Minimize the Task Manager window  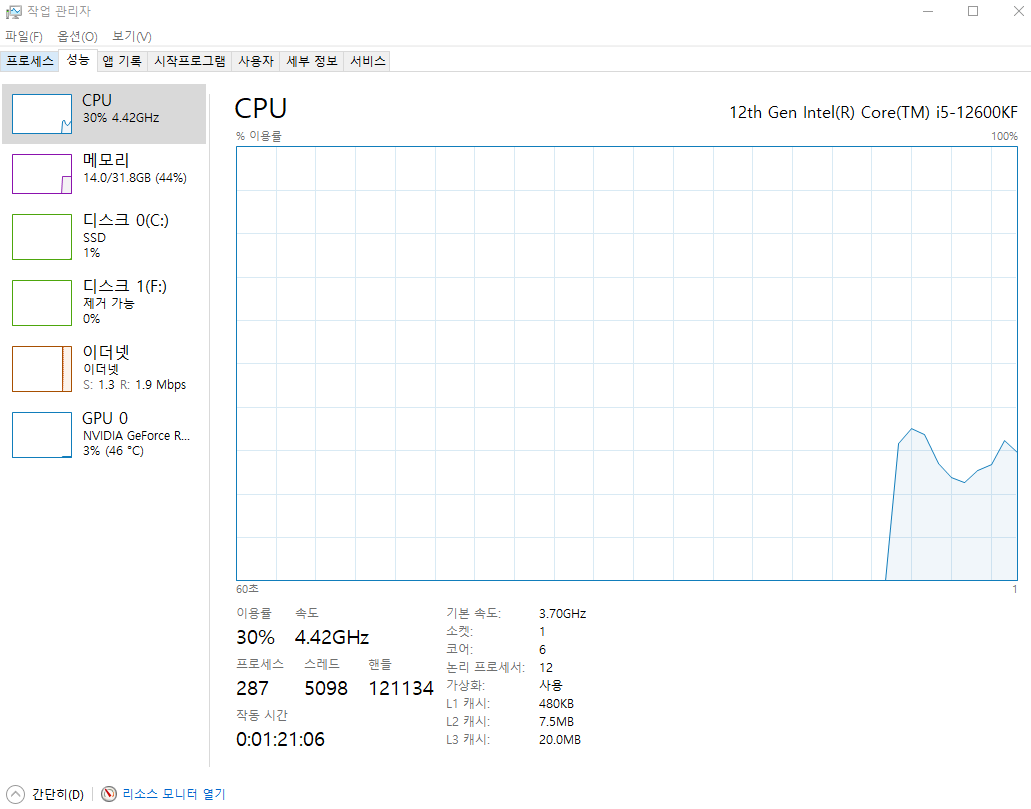(928, 11)
